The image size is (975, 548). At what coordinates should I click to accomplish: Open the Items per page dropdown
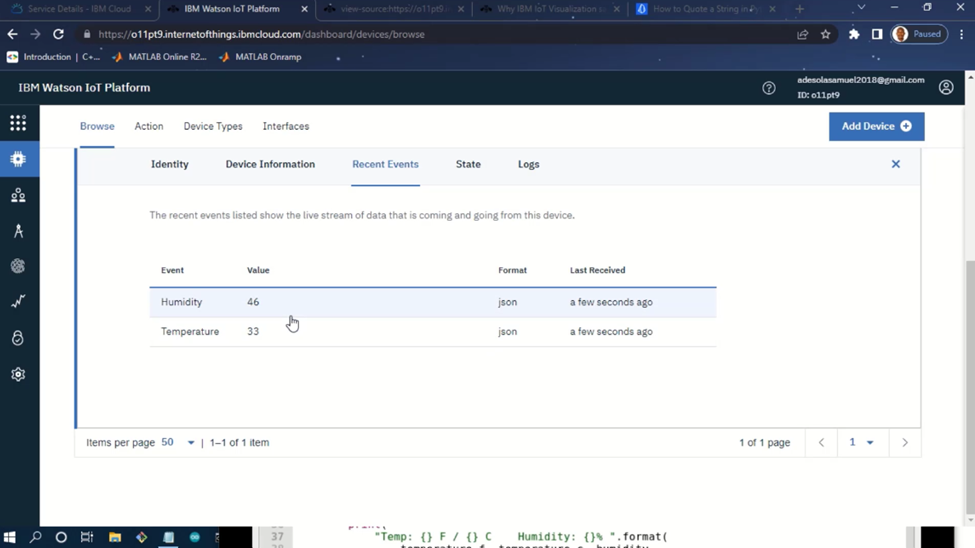178,443
